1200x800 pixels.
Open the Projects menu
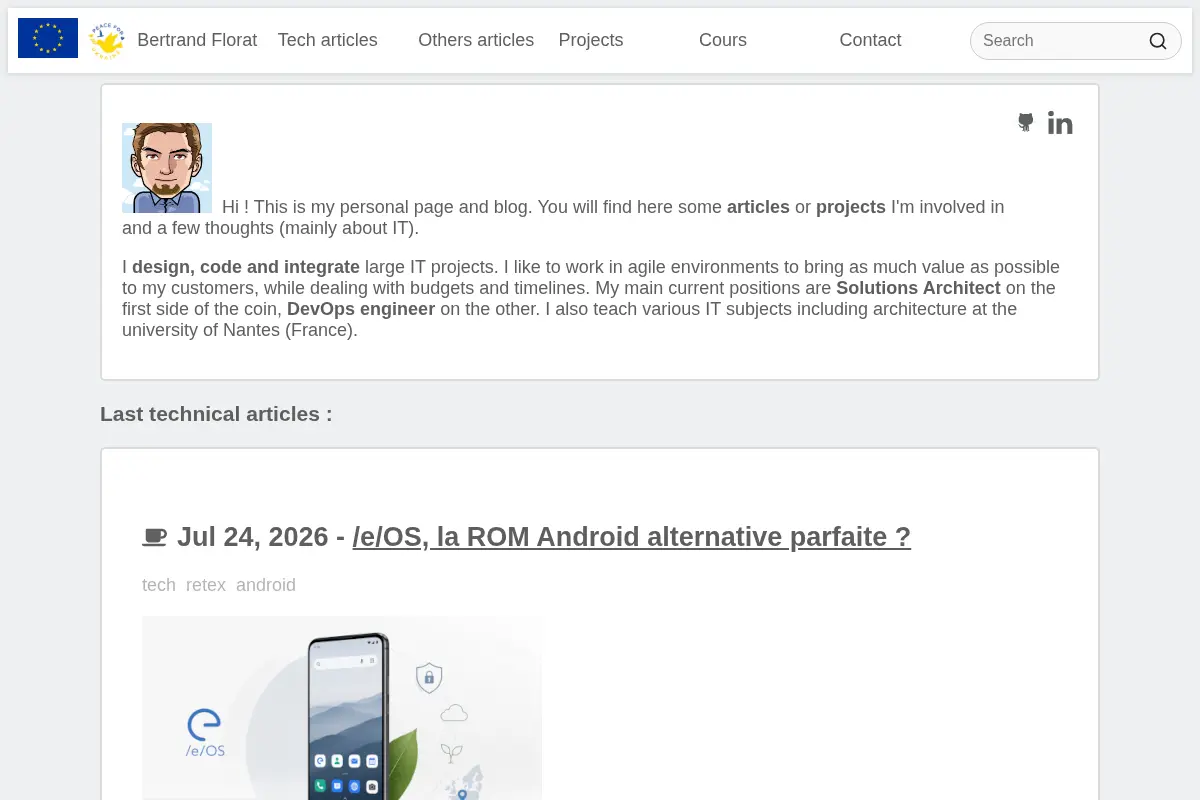pos(591,40)
